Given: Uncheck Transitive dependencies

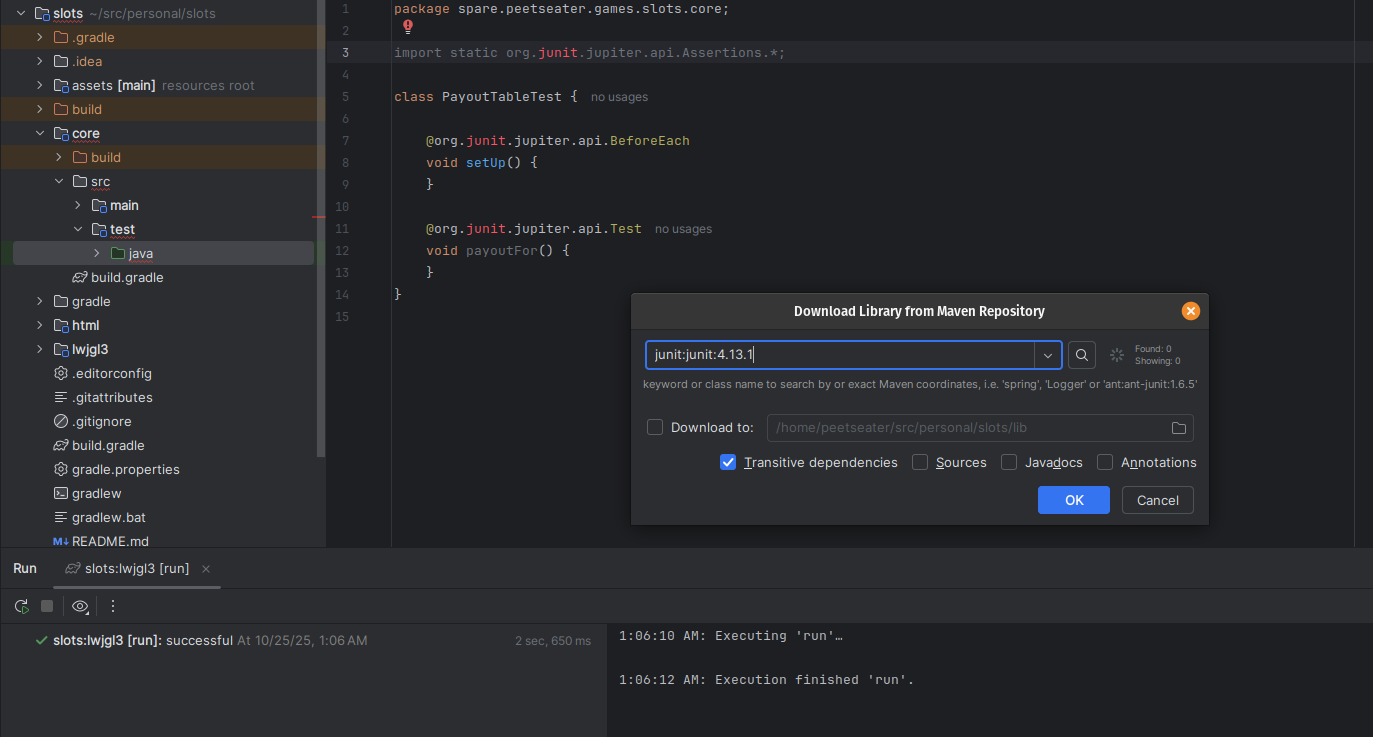Looking at the screenshot, I should (x=728, y=462).
